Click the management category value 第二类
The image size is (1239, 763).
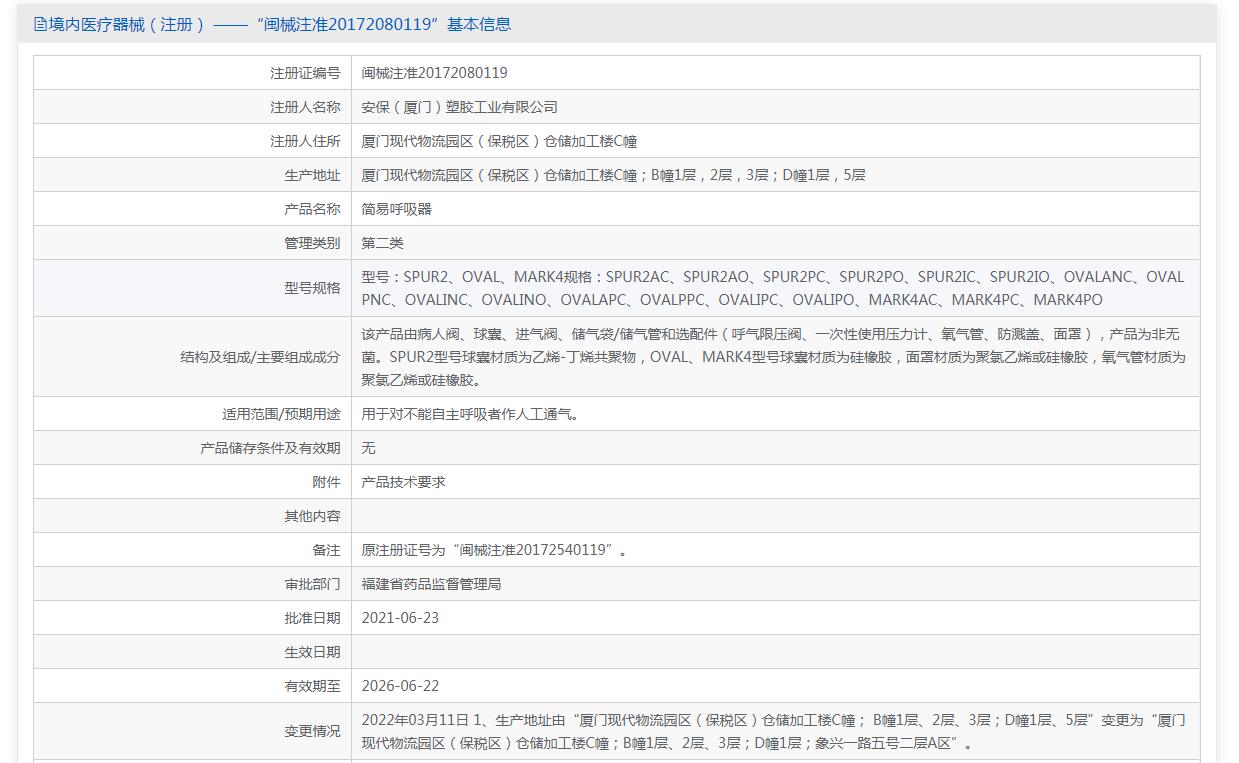click(x=383, y=243)
